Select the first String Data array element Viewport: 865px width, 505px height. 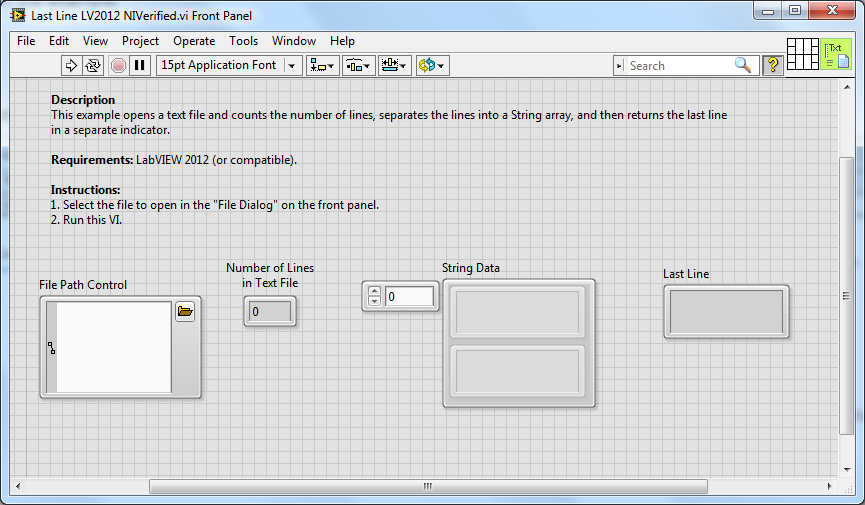517,311
